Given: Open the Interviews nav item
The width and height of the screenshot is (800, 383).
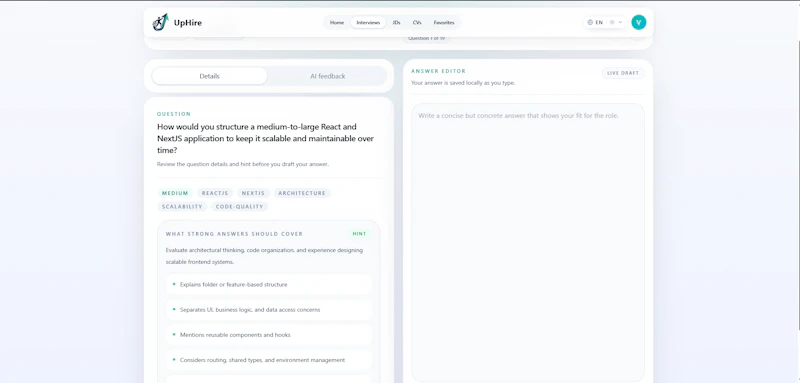Looking at the screenshot, I should coord(368,22).
